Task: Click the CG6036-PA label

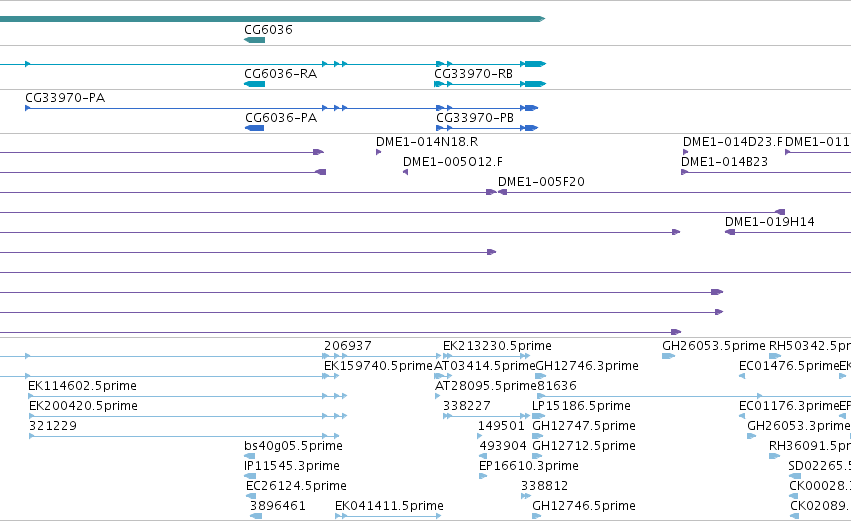Action: click(x=281, y=118)
